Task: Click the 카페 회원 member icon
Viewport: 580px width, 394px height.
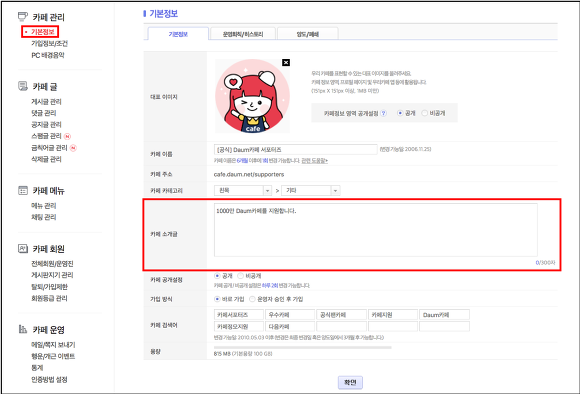Action: [23, 249]
